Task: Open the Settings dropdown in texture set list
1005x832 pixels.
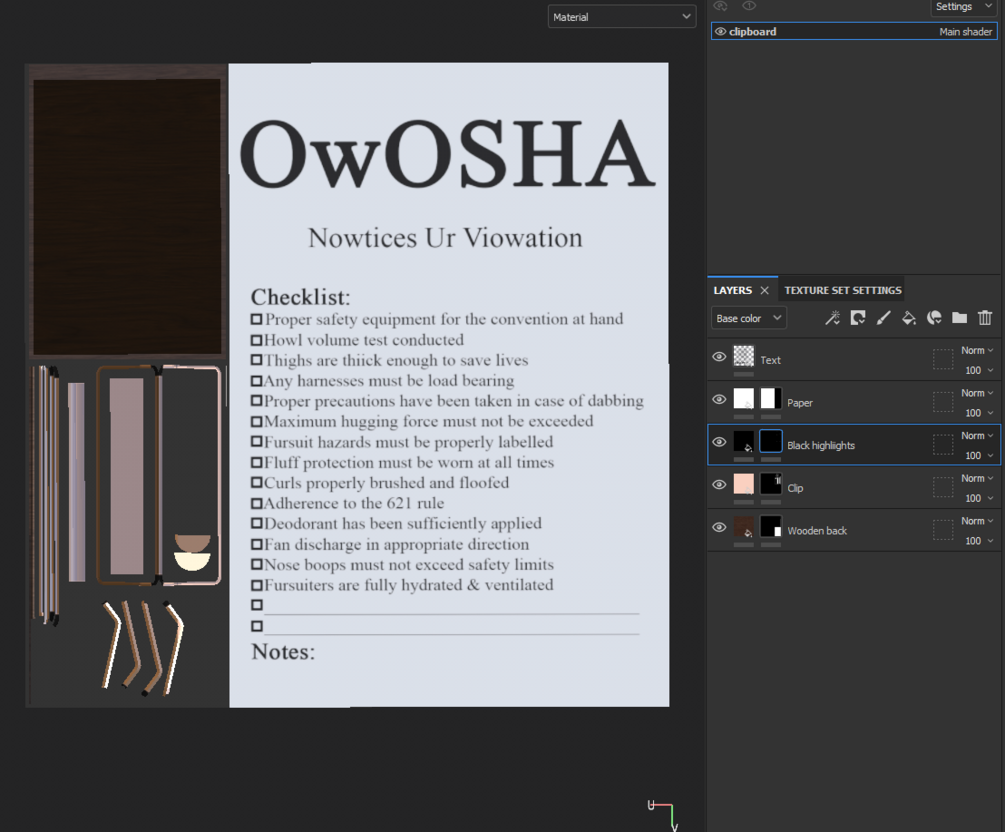Action: 963,7
